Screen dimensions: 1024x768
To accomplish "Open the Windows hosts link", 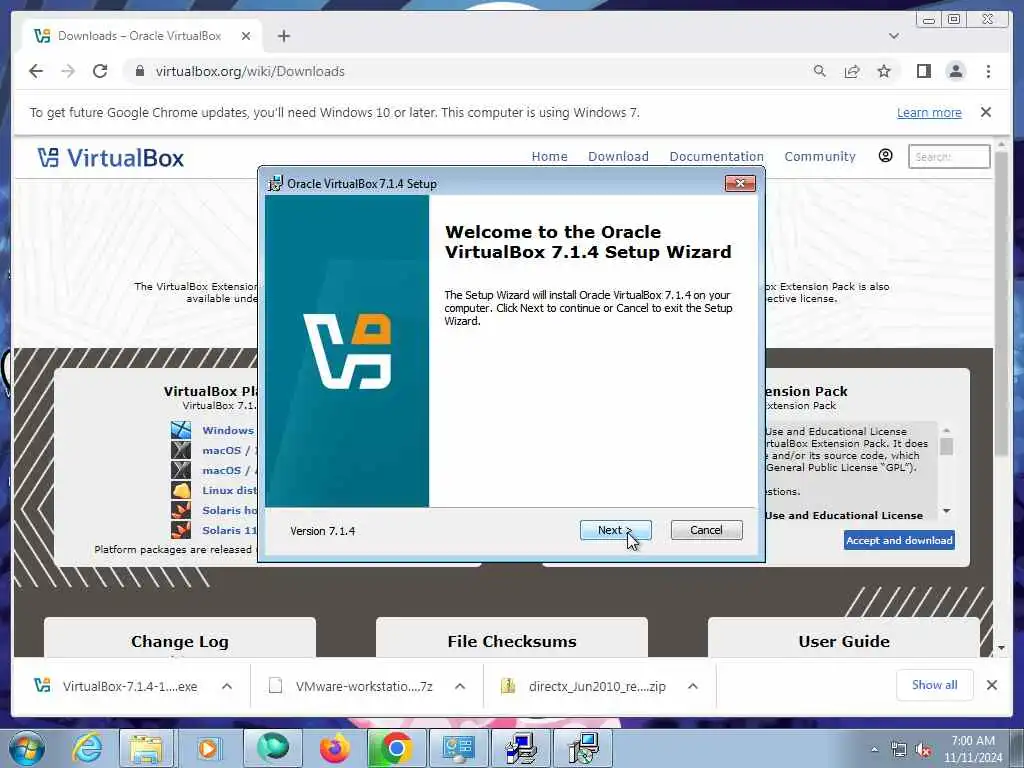I will click(x=229, y=430).
